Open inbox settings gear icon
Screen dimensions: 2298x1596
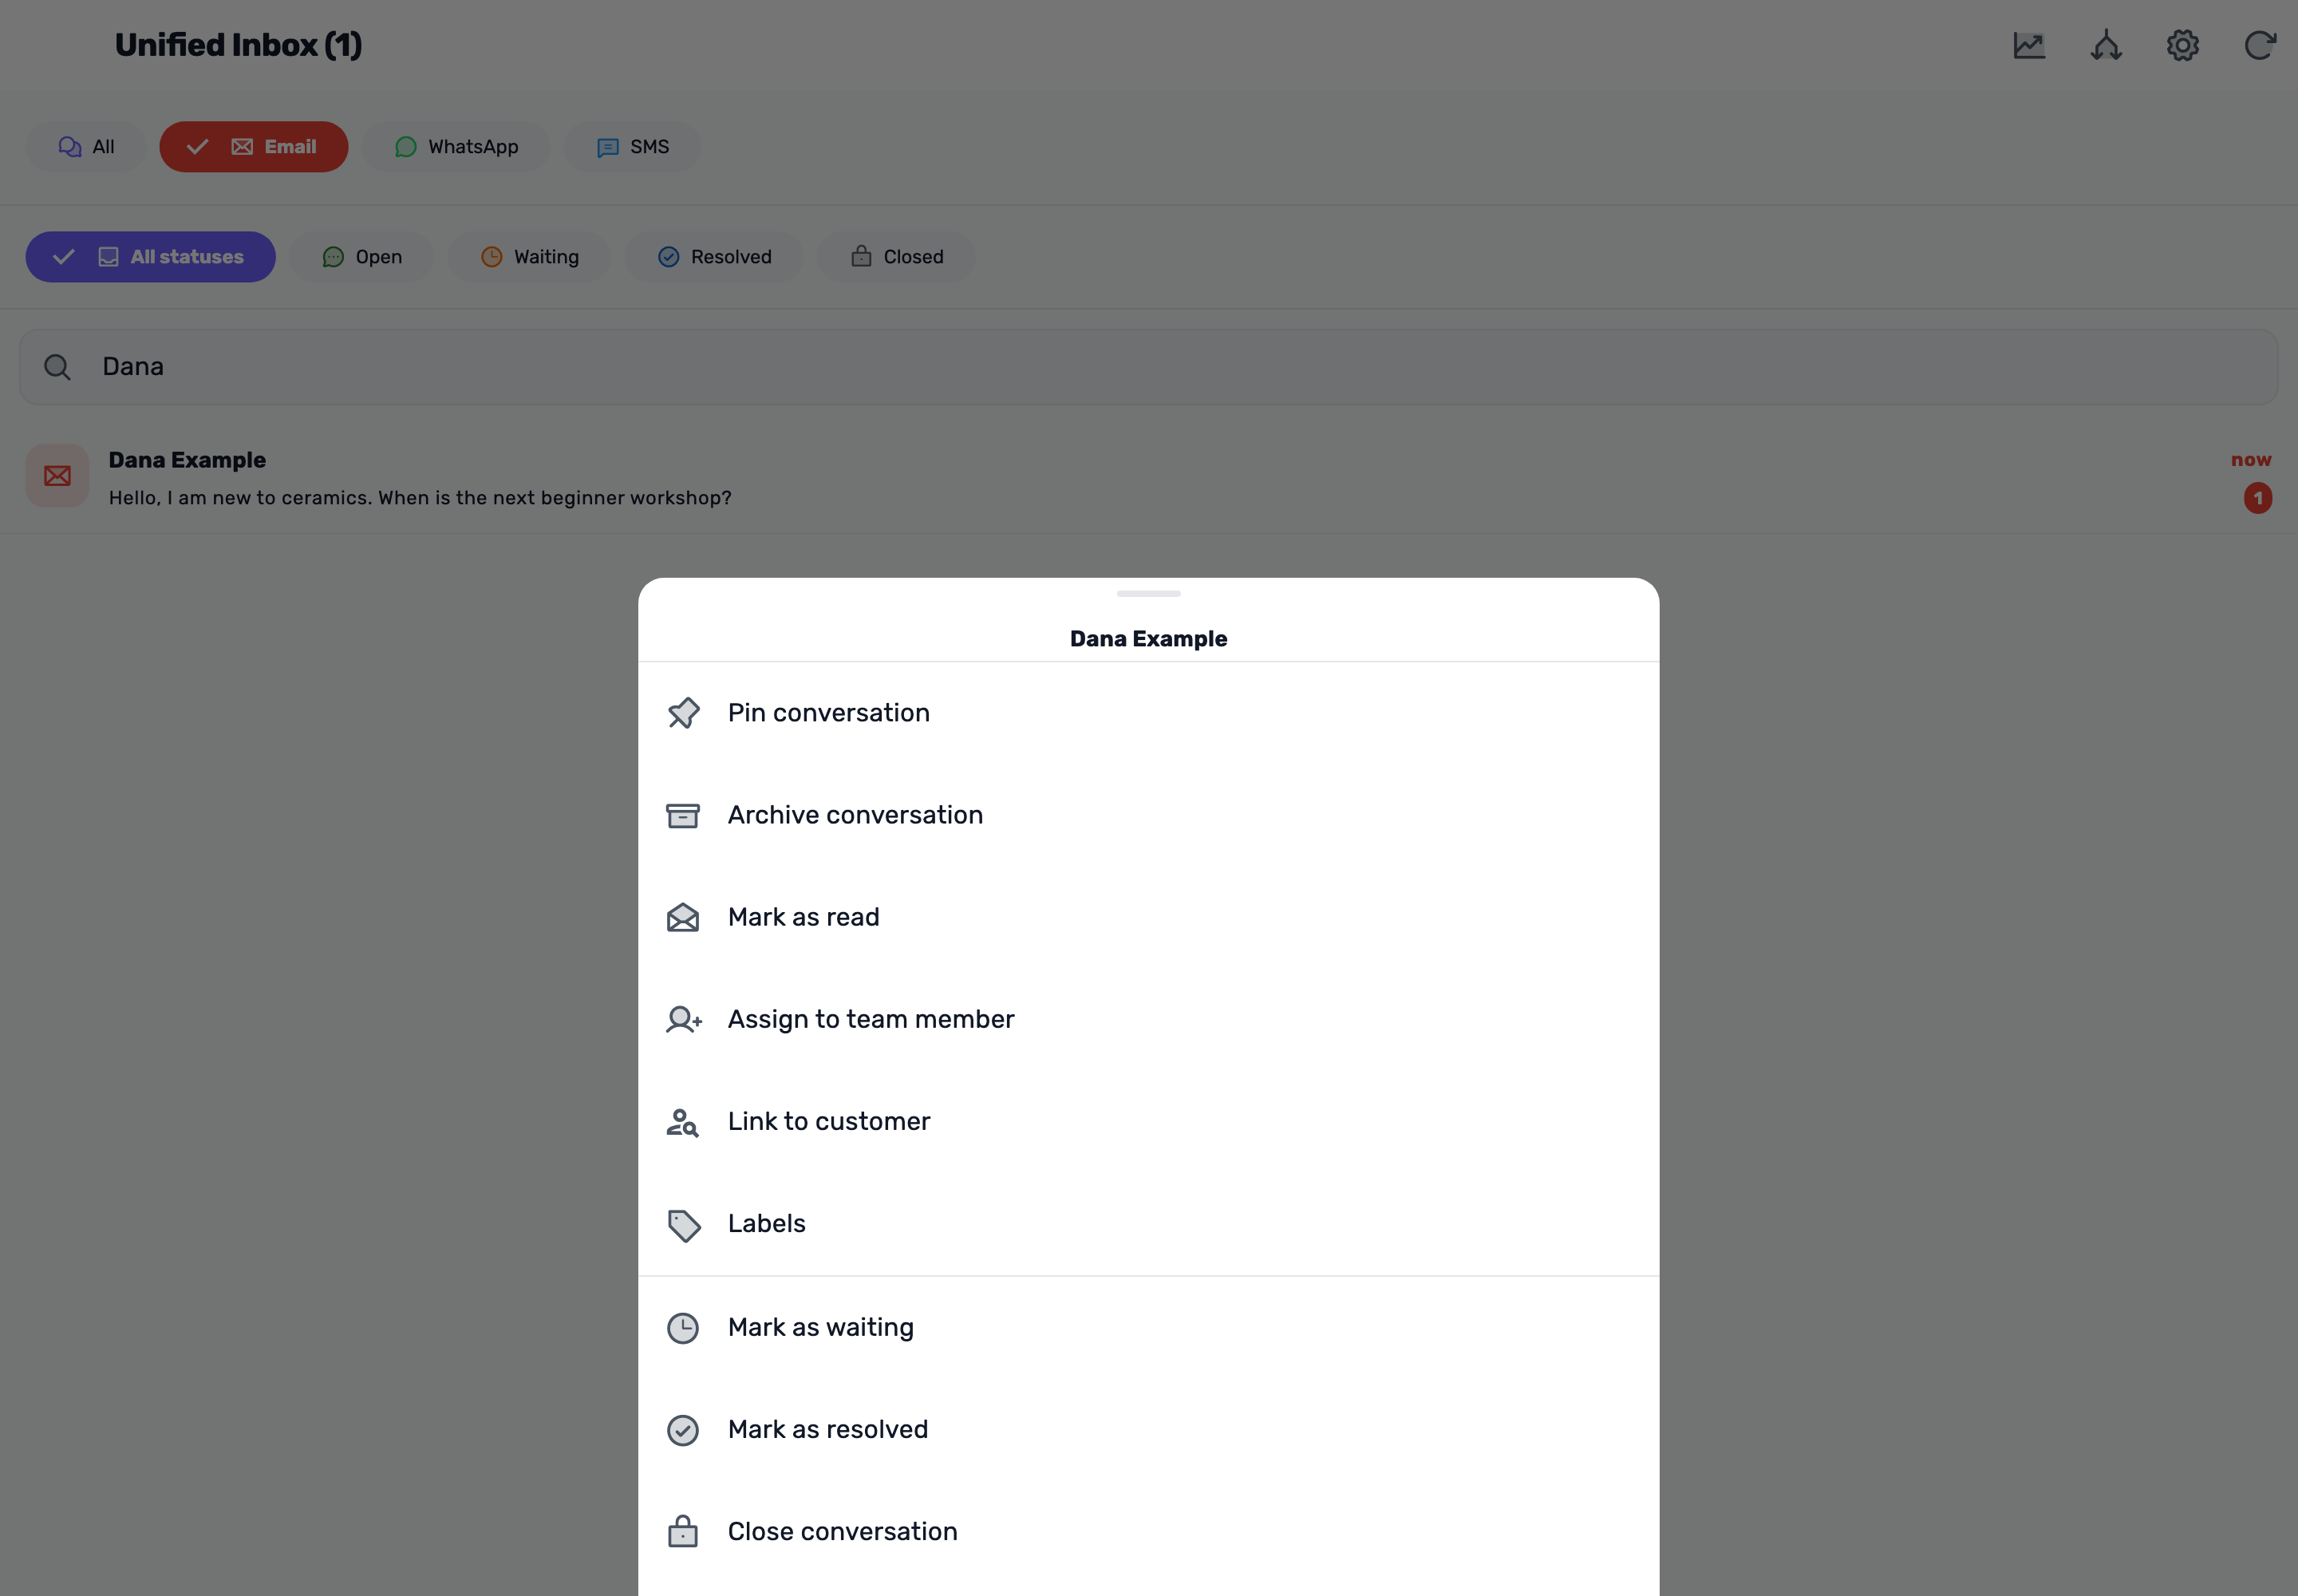coord(2183,45)
